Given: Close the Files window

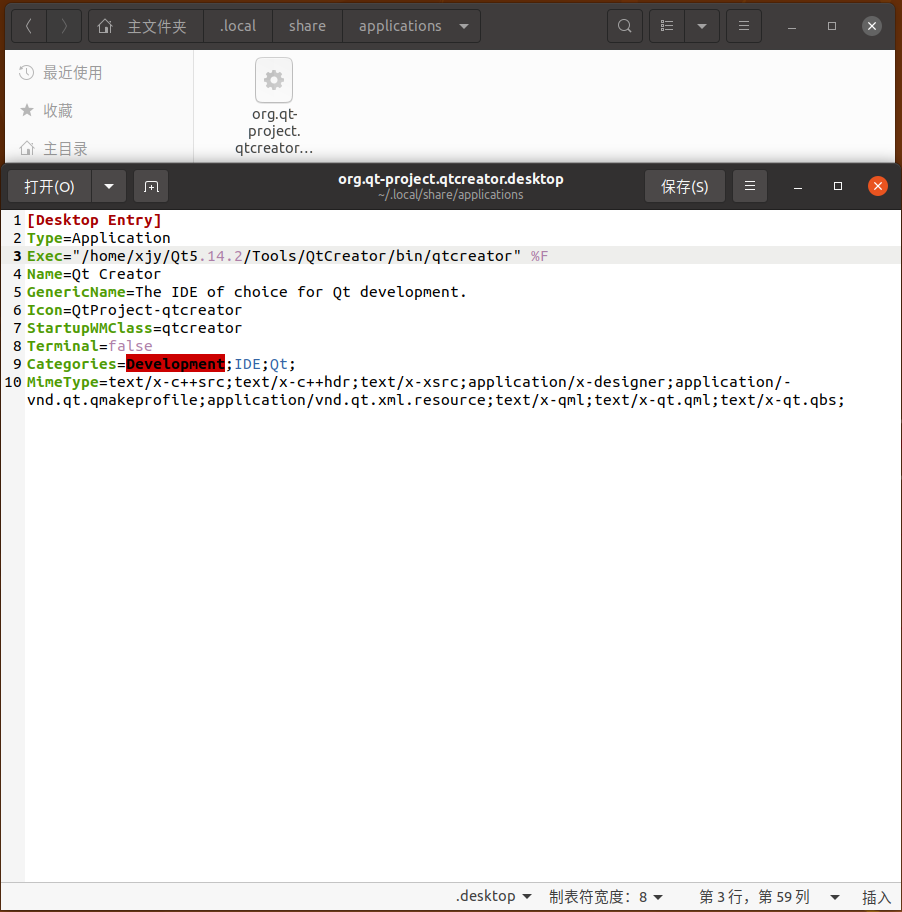Looking at the screenshot, I should (x=872, y=26).
